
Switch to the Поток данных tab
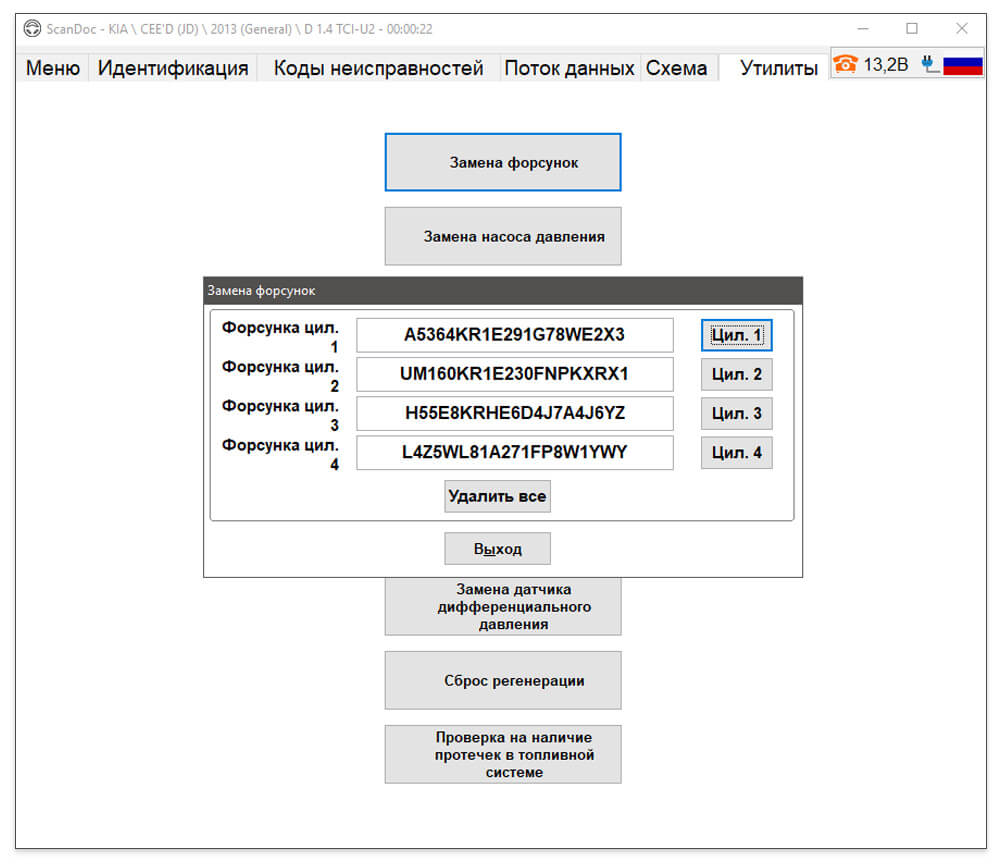[x=569, y=68]
